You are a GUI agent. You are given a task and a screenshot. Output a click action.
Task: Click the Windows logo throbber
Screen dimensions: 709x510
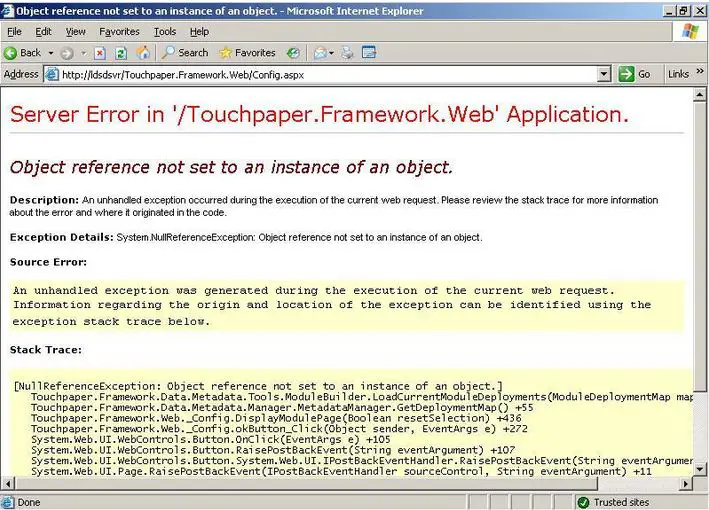click(690, 32)
